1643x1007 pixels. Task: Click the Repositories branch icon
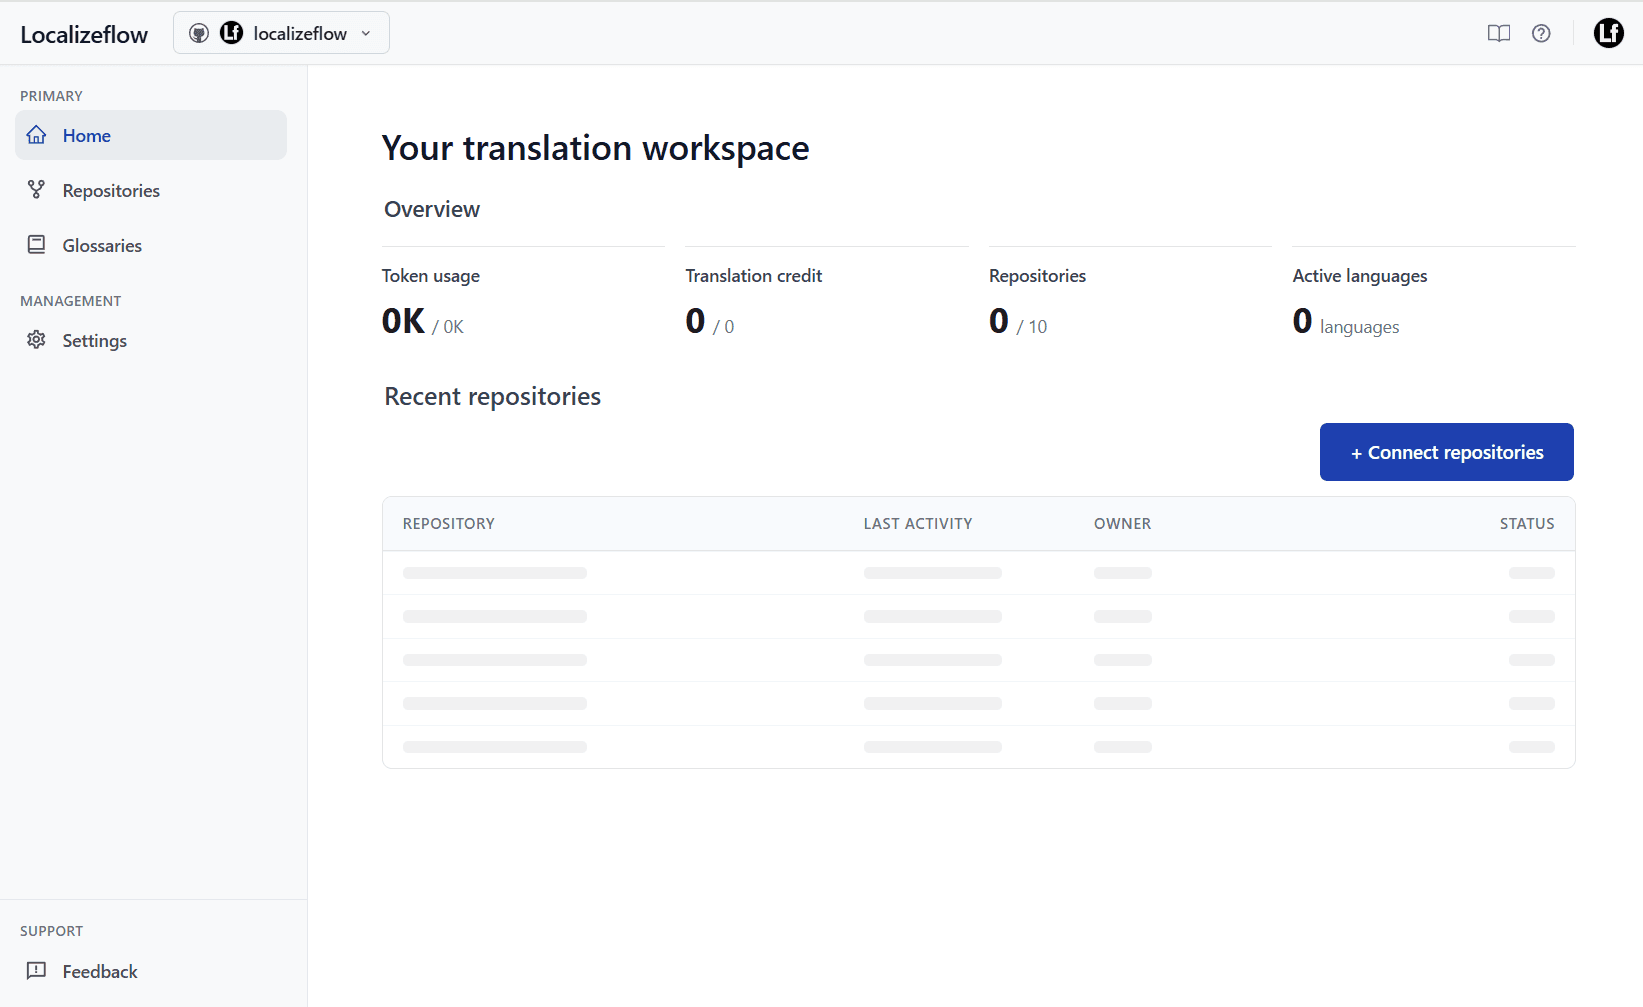click(36, 189)
